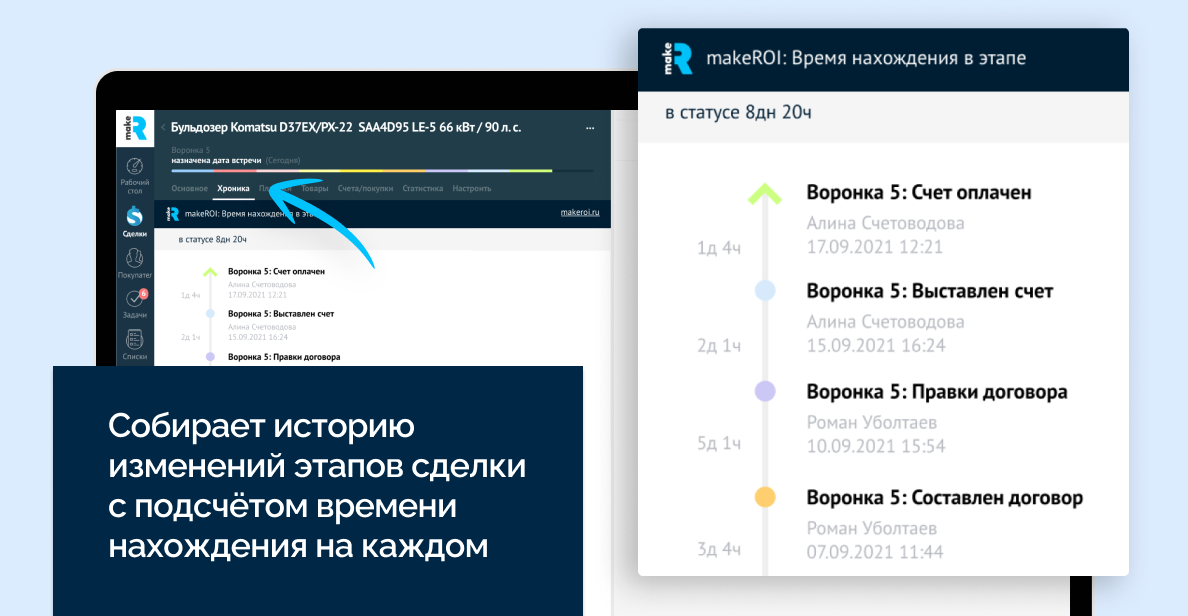Go back using the arrow beside deal title
Viewport: 1188px width, 616px height.
163,127
